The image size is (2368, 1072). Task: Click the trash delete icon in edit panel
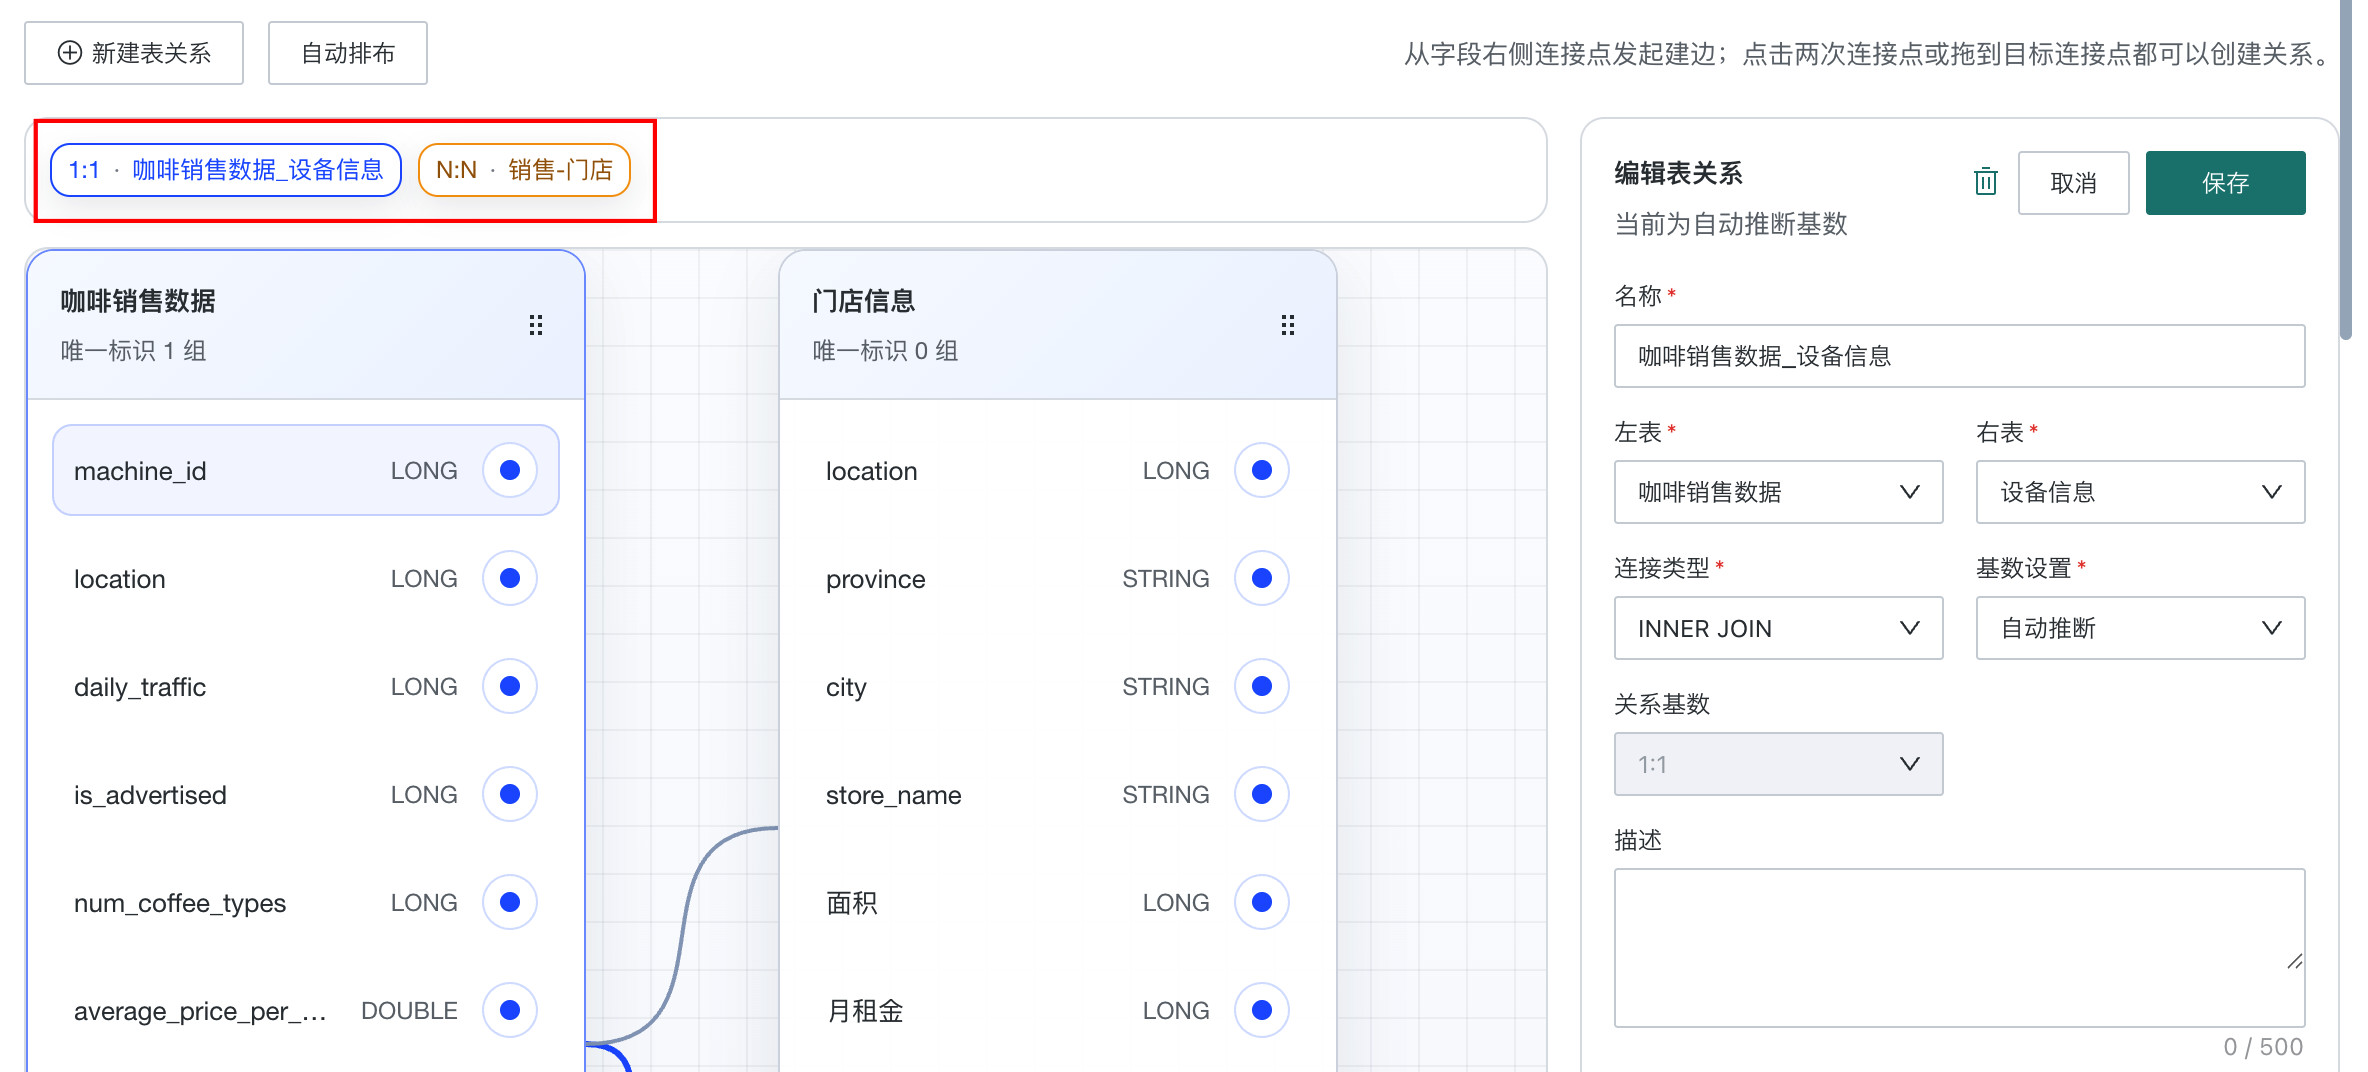click(1985, 182)
